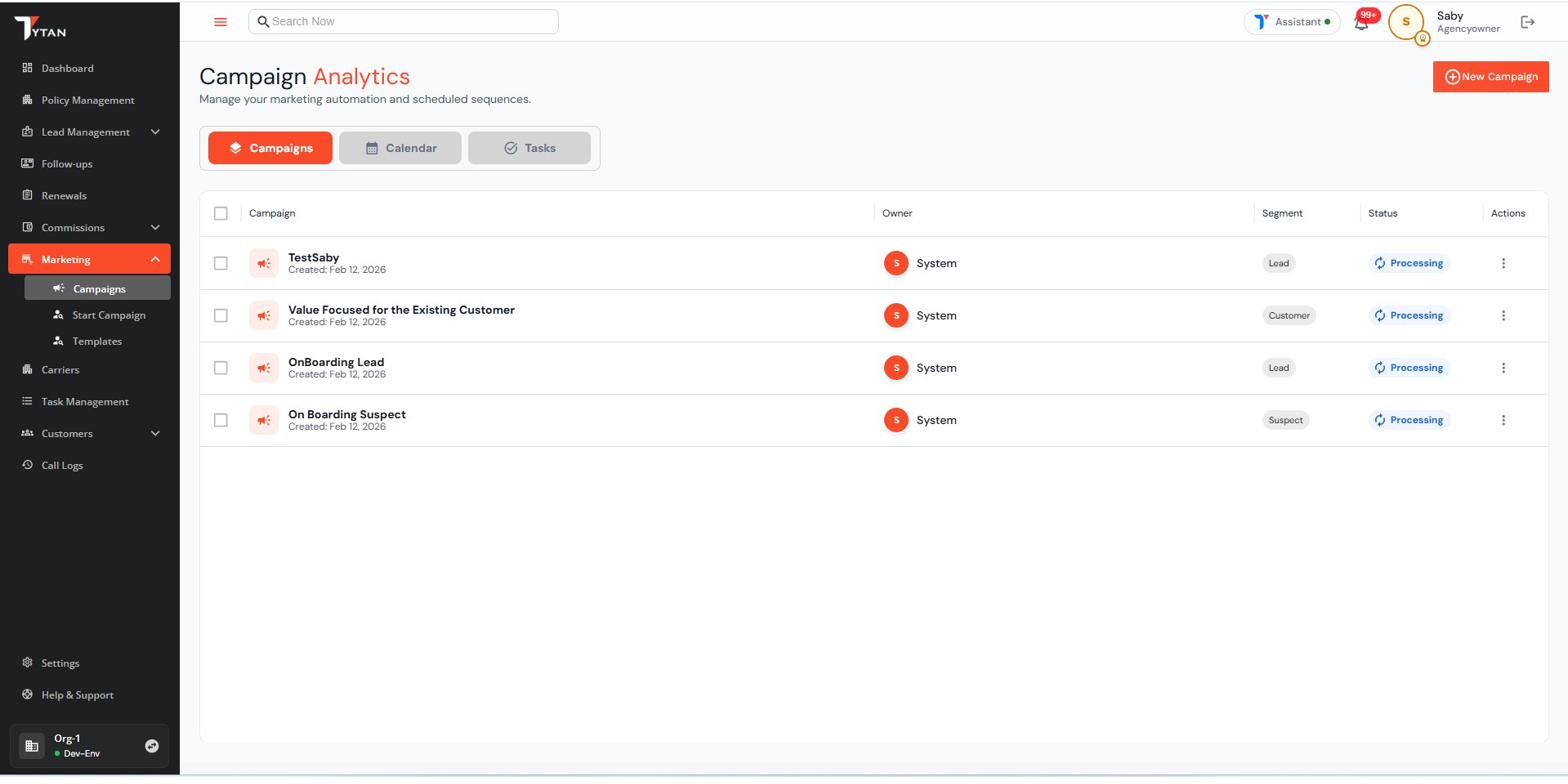This screenshot has height=784, width=1568.
Task: Click the New Campaign button
Action: tap(1490, 77)
